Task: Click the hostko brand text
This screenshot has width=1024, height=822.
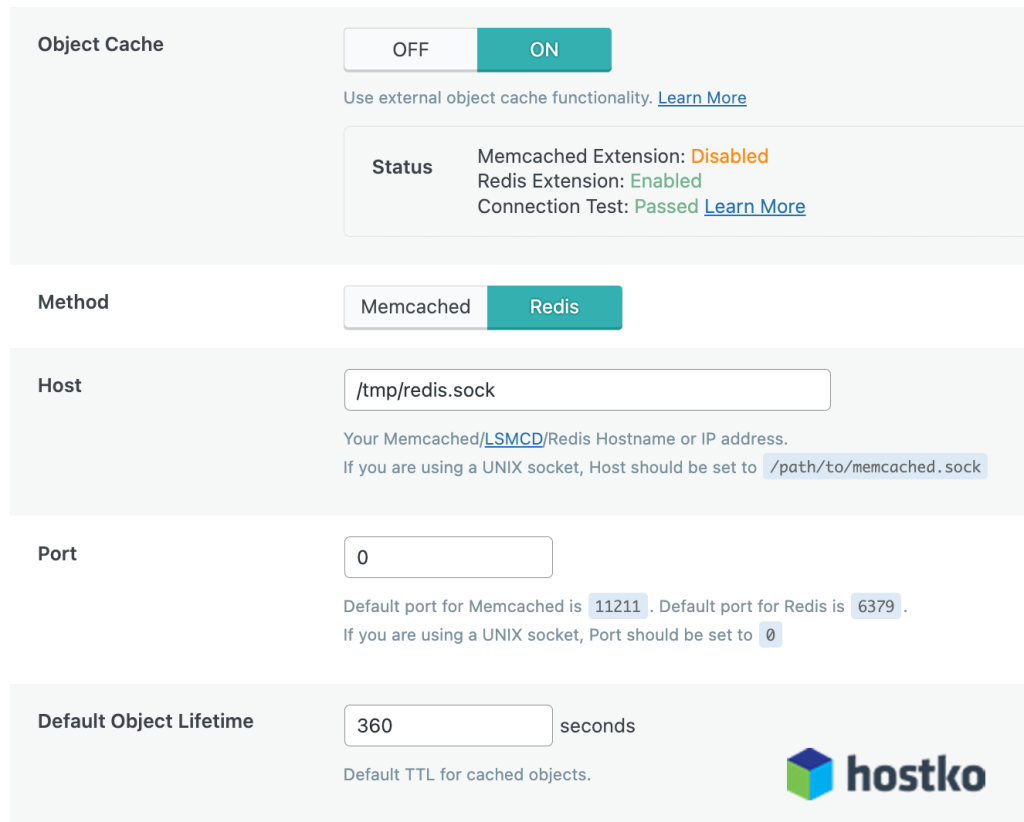Action: 915,775
